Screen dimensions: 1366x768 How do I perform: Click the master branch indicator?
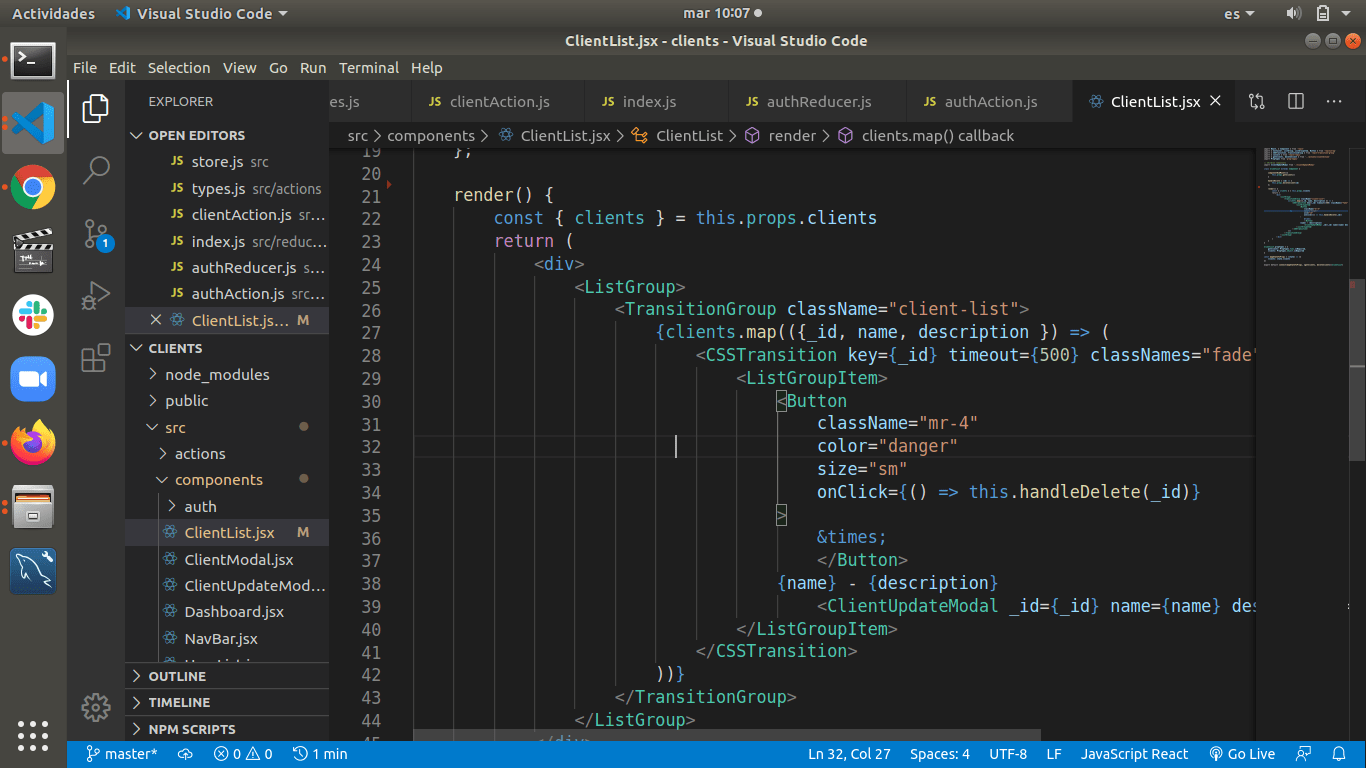pyautogui.click(x=121, y=754)
